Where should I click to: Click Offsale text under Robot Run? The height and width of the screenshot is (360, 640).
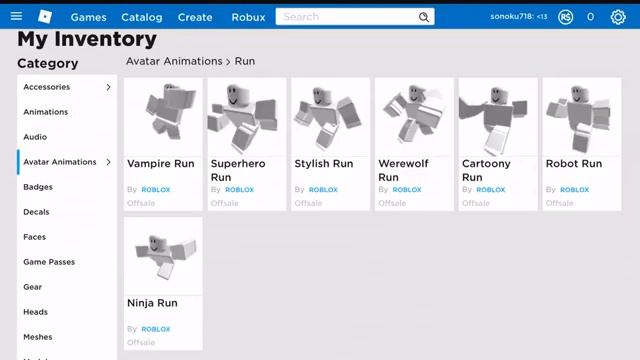pos(560,203)
